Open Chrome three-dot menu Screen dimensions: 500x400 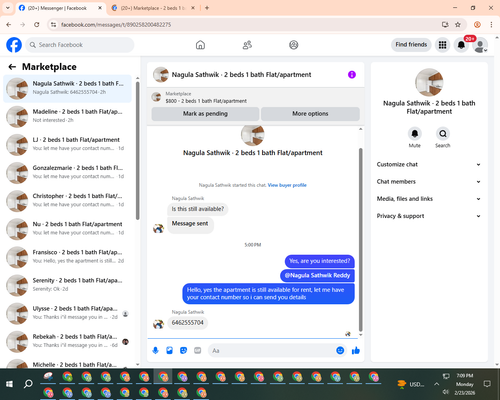point(491,25)
